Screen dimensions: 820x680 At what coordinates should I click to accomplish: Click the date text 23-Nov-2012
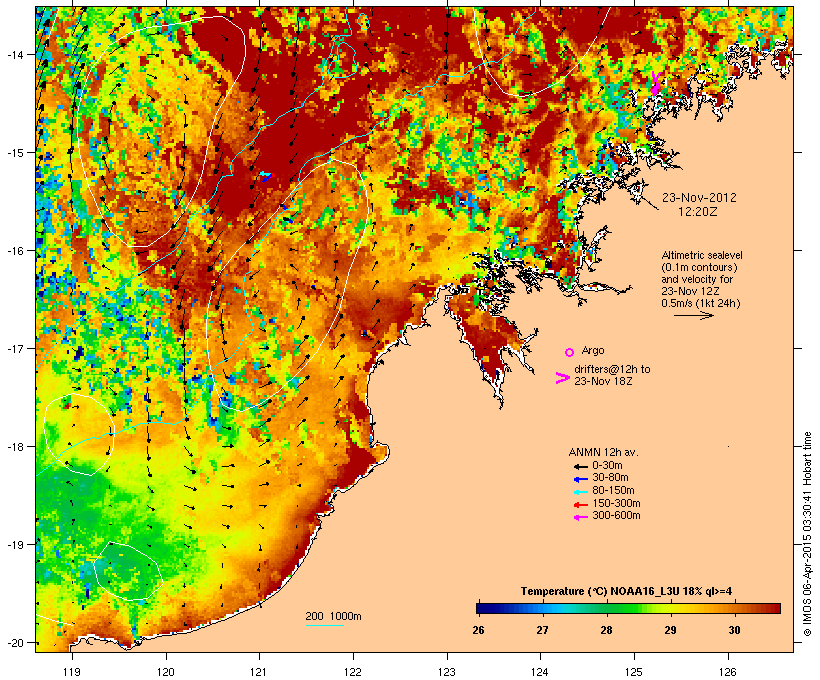coord(699,198)
